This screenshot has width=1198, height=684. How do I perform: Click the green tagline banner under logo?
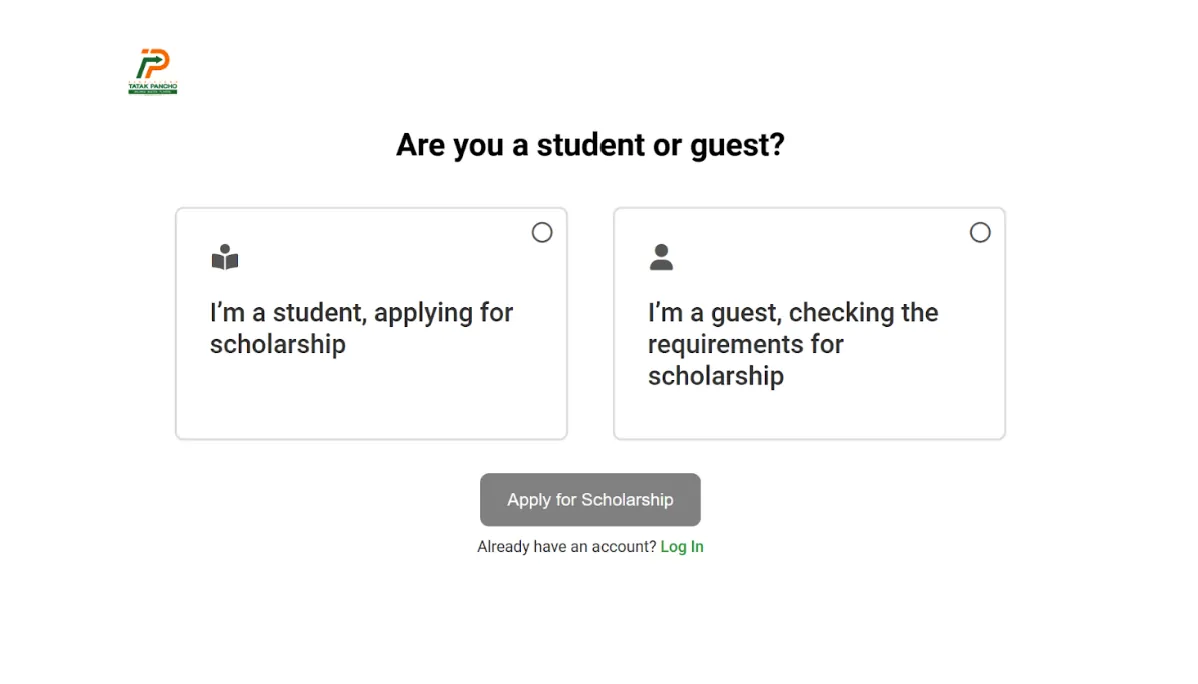153,92
